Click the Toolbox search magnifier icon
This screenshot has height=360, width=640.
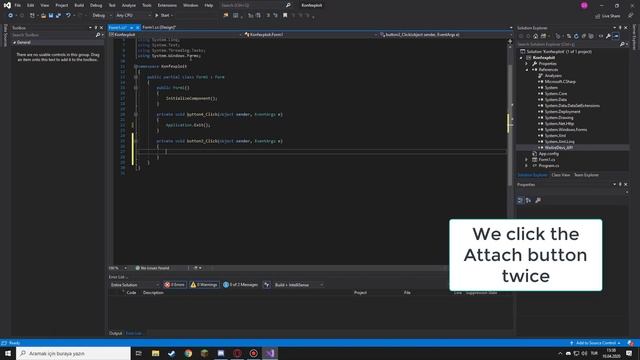pyautogui.click(x=98, y=35)
